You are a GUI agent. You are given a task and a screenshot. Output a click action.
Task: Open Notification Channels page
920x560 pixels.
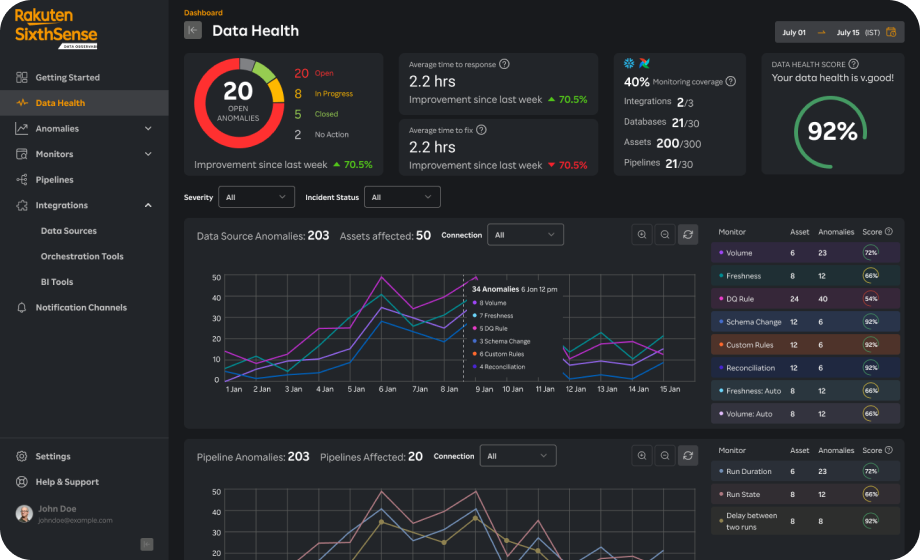(x=84, y=308)
